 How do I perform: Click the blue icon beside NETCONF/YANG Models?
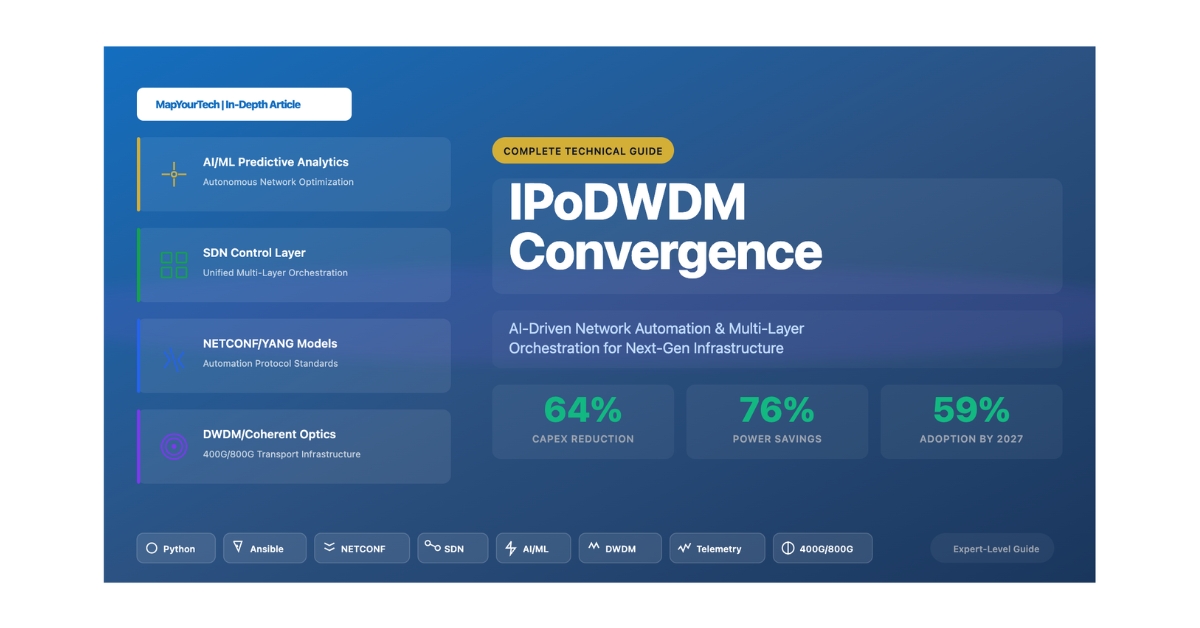pyautogui.click(x=174, y=356)
